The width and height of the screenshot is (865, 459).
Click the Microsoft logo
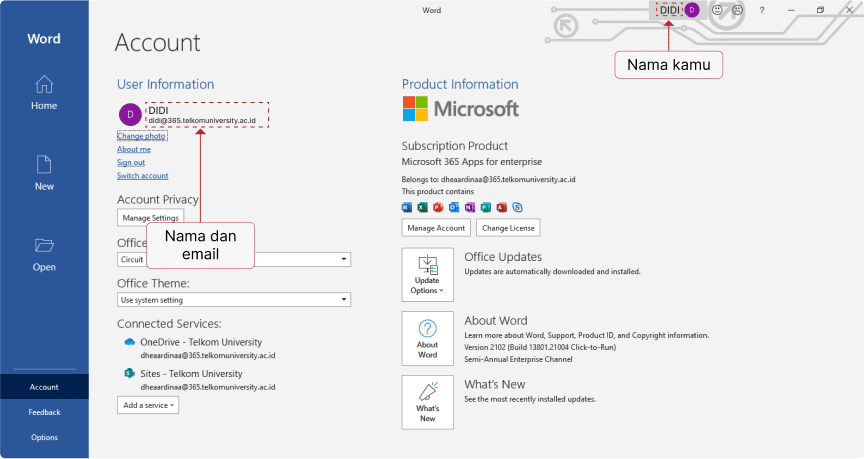pyautogui.click(x=461, y=109)
